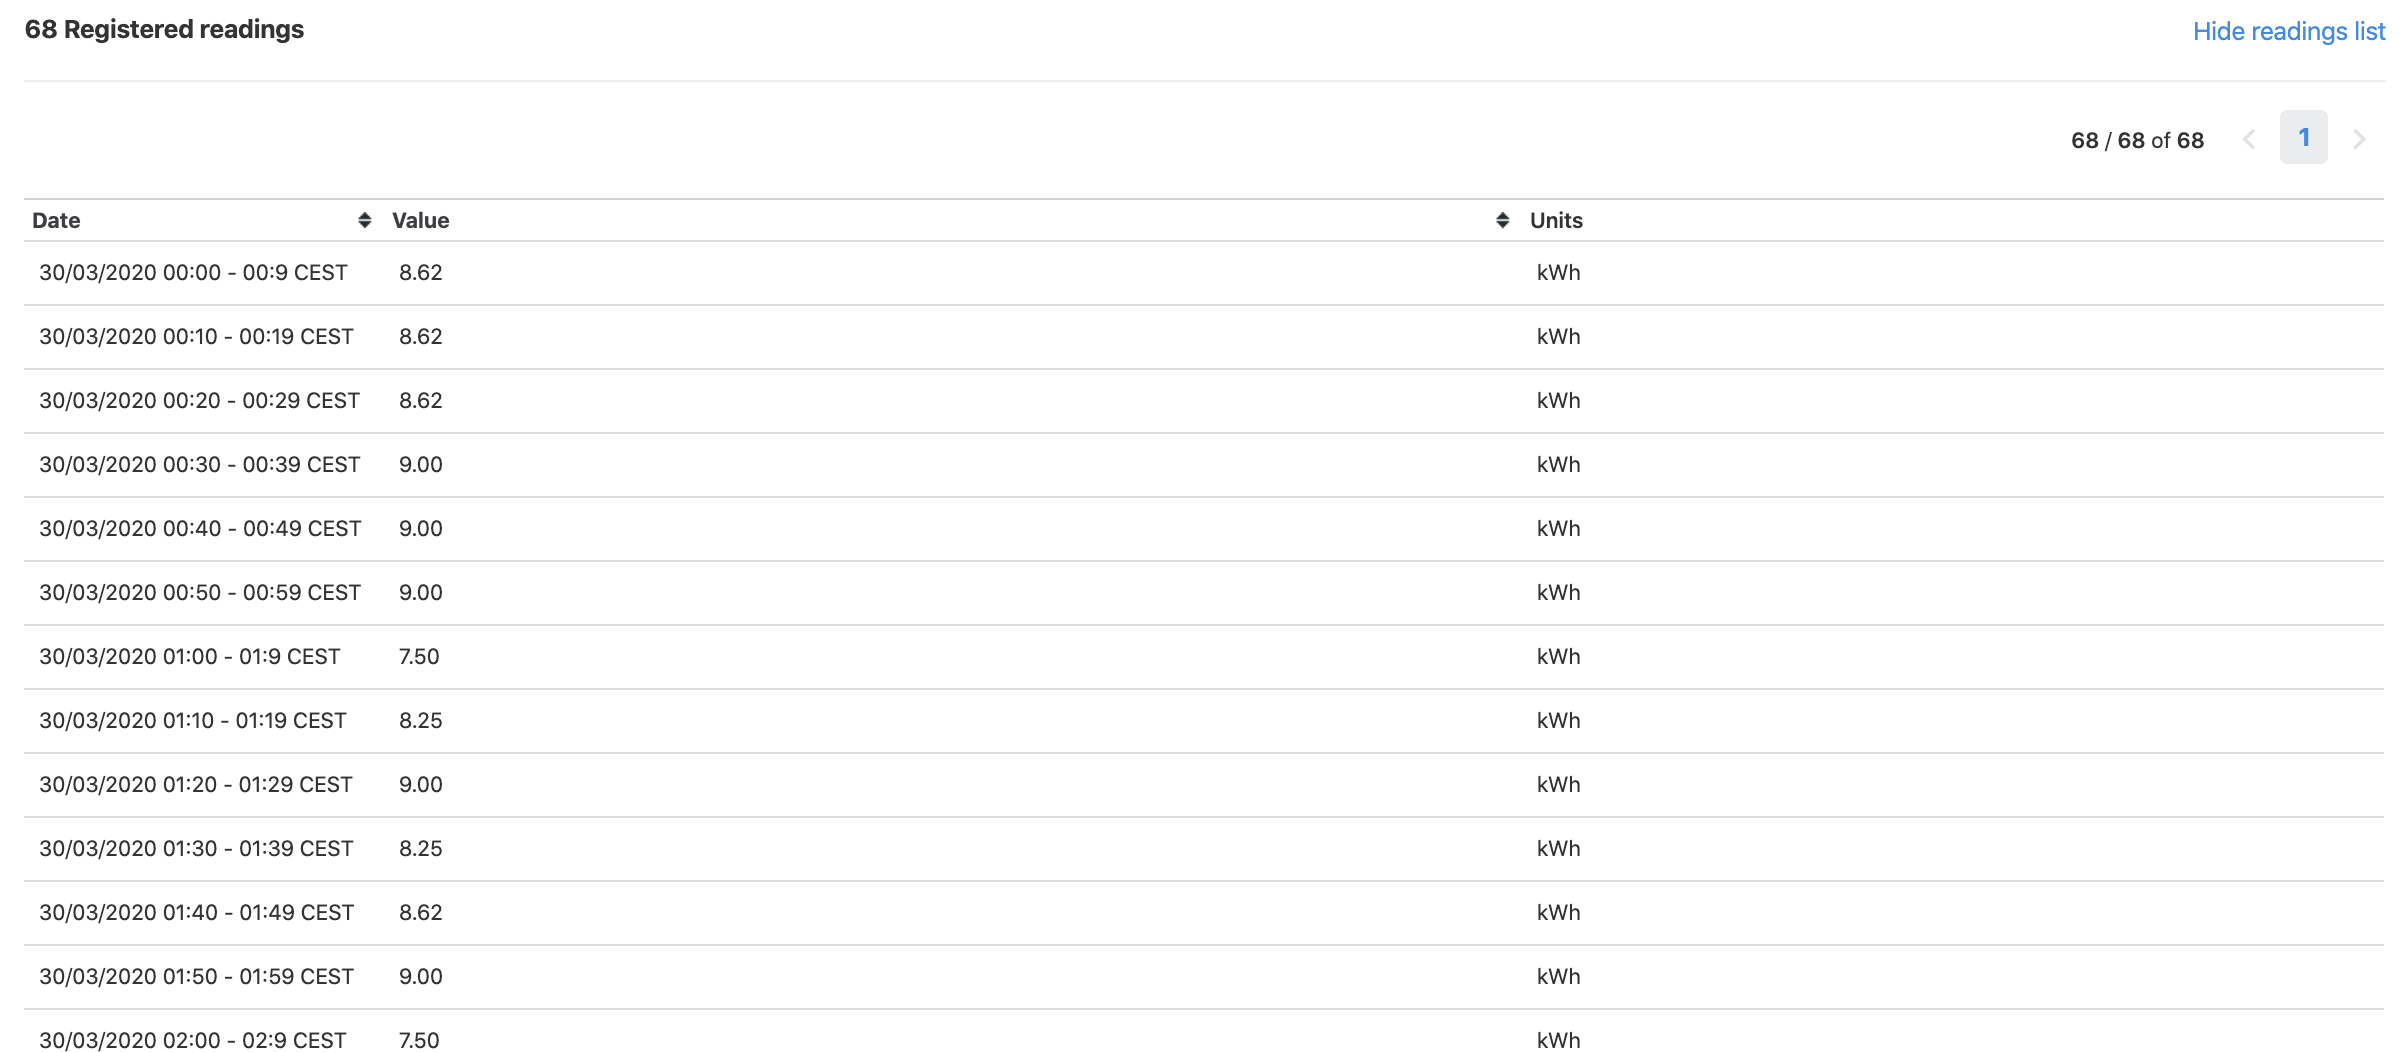
Task: Hide the readings list
Action: 2288,32
